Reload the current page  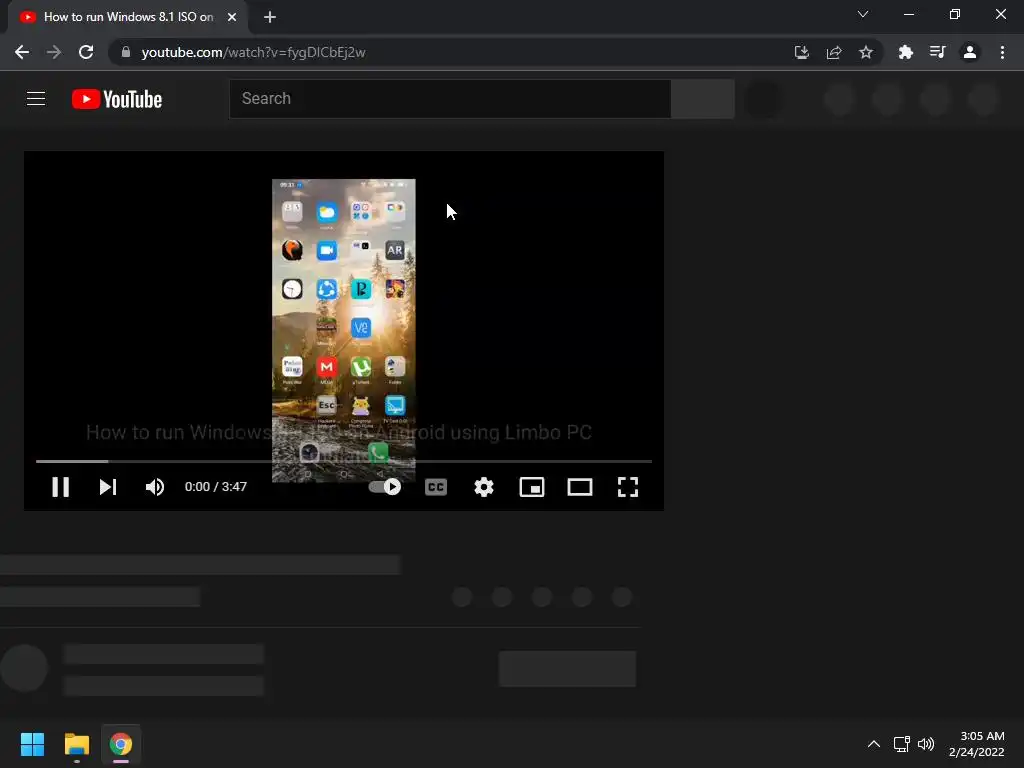[86, 52]
